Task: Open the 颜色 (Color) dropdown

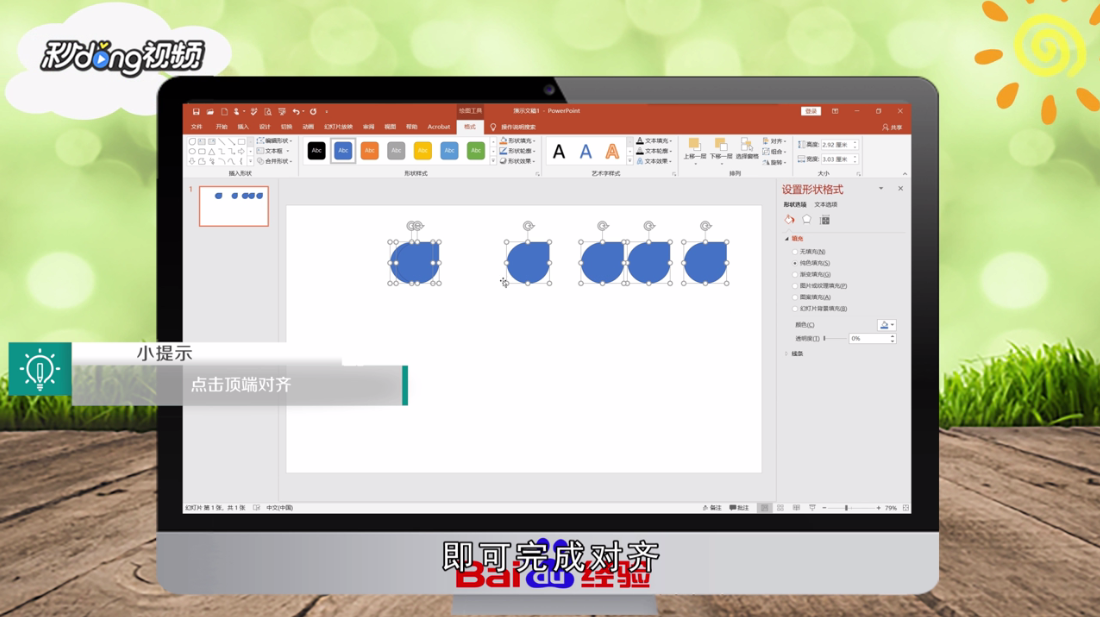Action: tap(886, 324)
